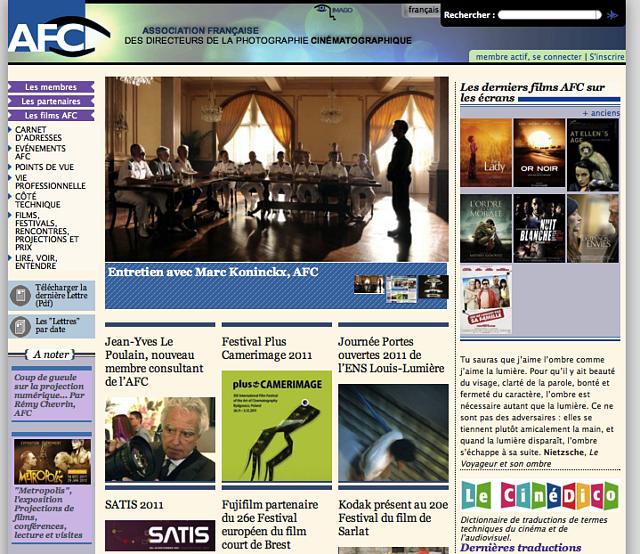The width and height of the screenshot is (640, 554).
Task: Click the A noter section heading
Action: pyautogui.click(x=50, y=354)
